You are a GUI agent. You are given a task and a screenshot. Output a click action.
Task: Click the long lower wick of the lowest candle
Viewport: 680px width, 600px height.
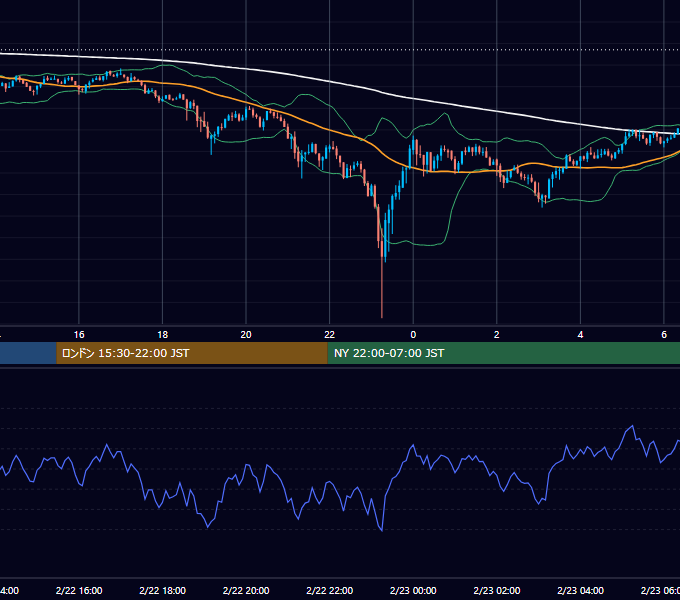pyautogui.click(x=382, y=288)
